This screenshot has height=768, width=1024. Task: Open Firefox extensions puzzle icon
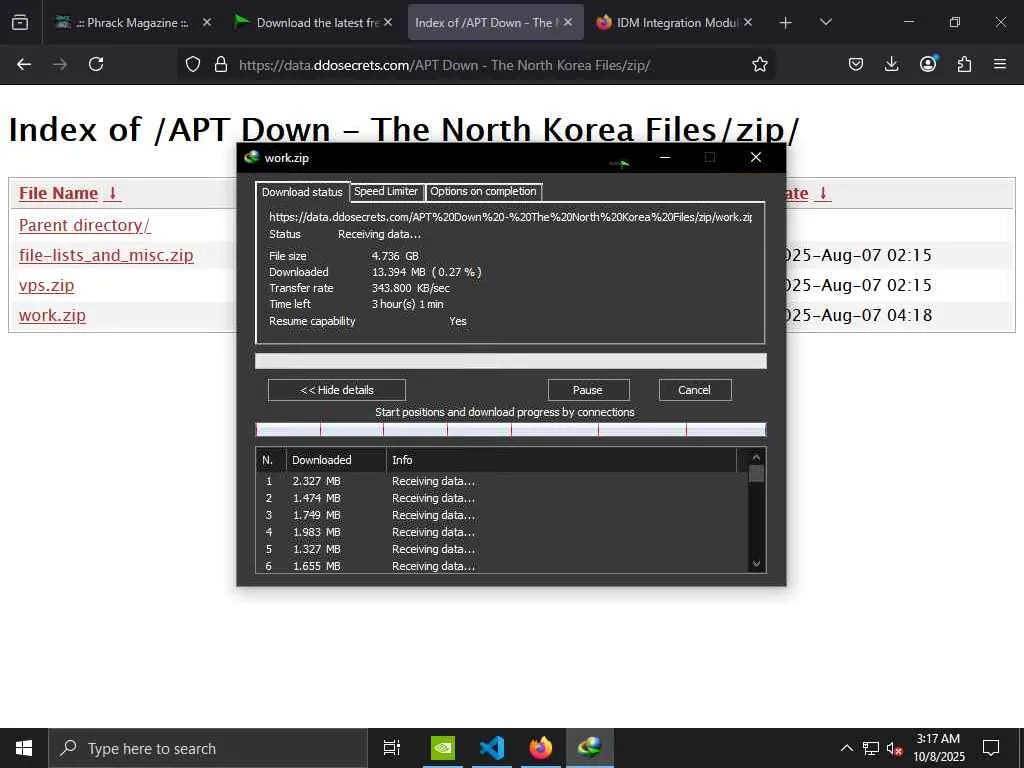point(964,64)
